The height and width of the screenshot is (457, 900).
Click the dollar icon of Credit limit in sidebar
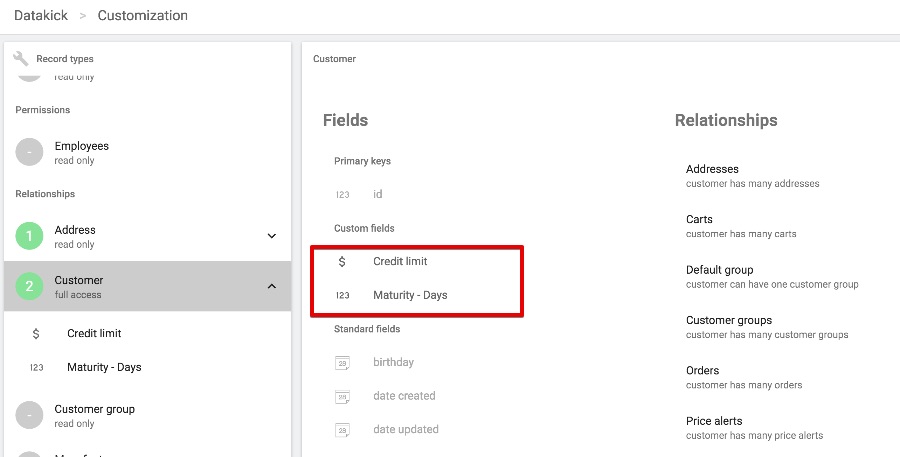point(36,334)
